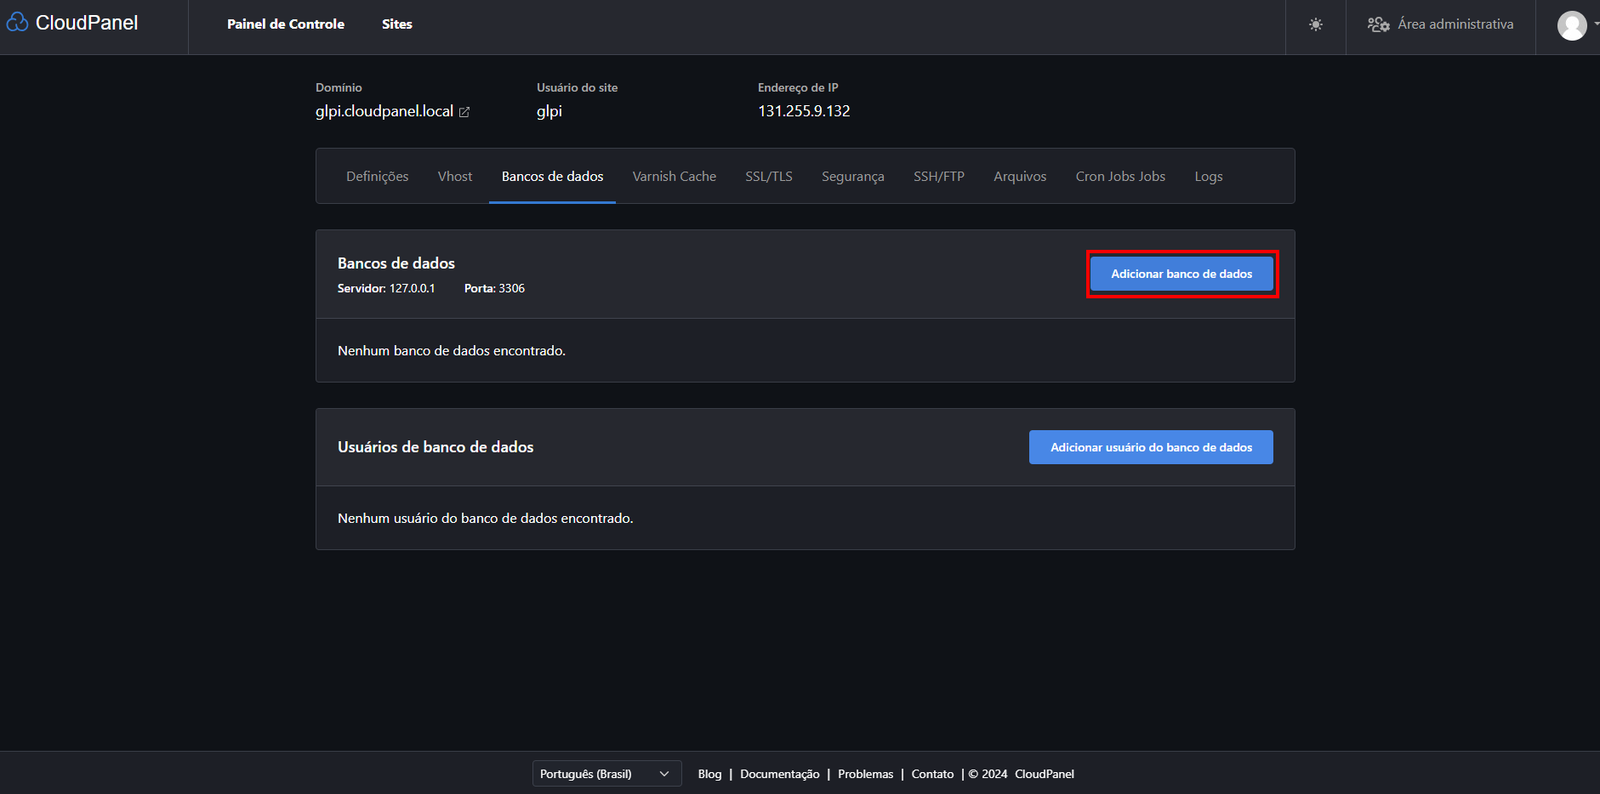Click the Área administrativa gear-users icon

pos(1378,25)
